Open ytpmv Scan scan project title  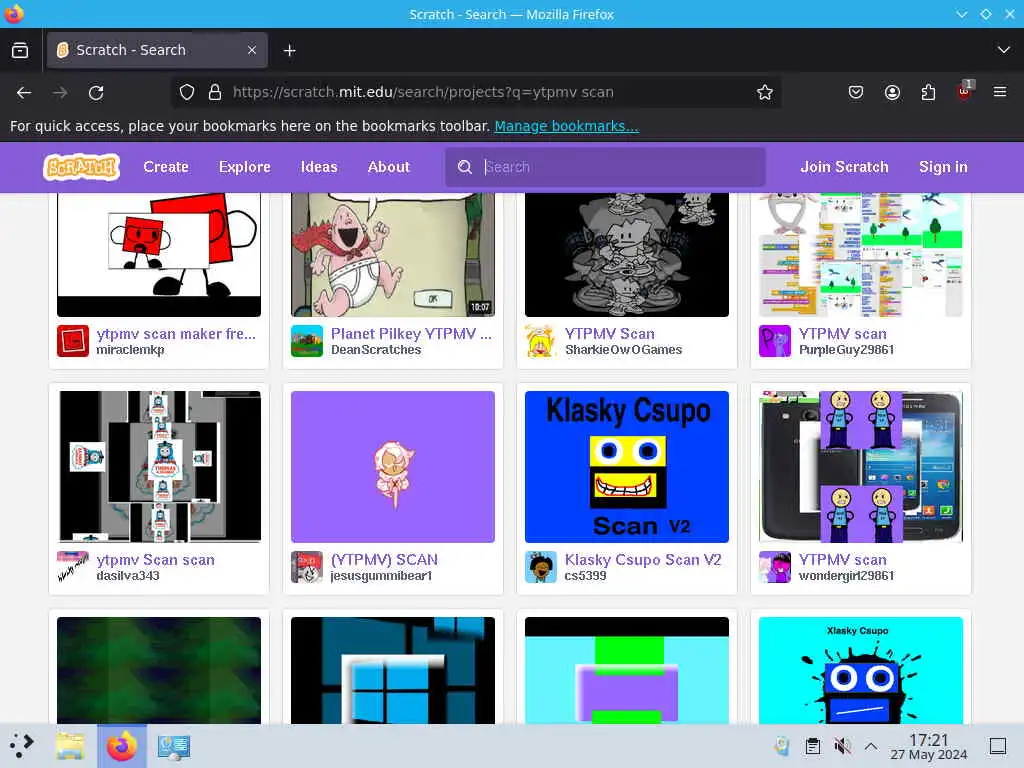(155, 560)
